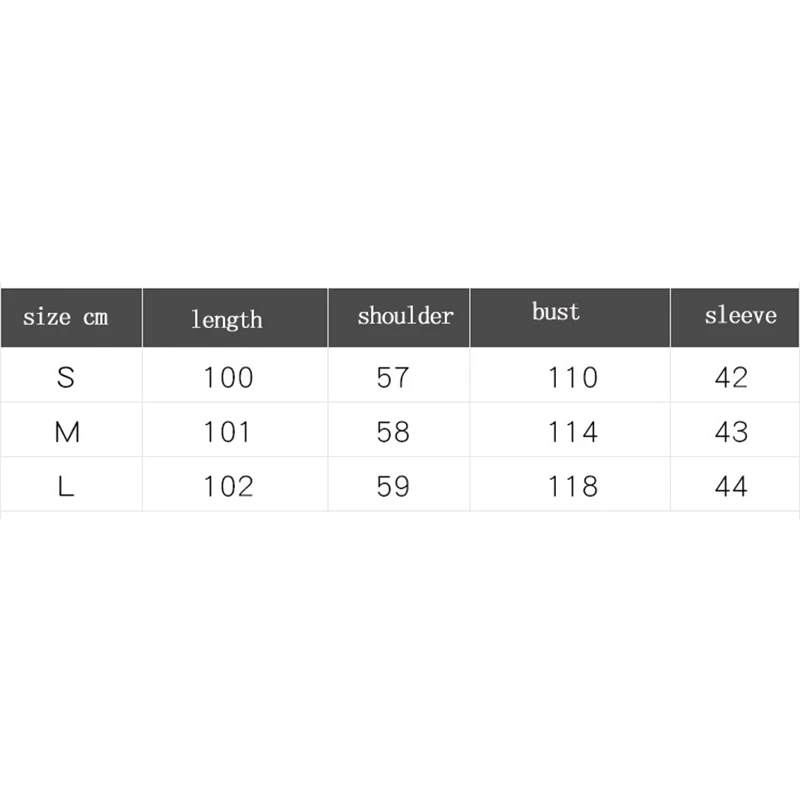
Task: Select the sleeve value 42
Action: [731, 378]
